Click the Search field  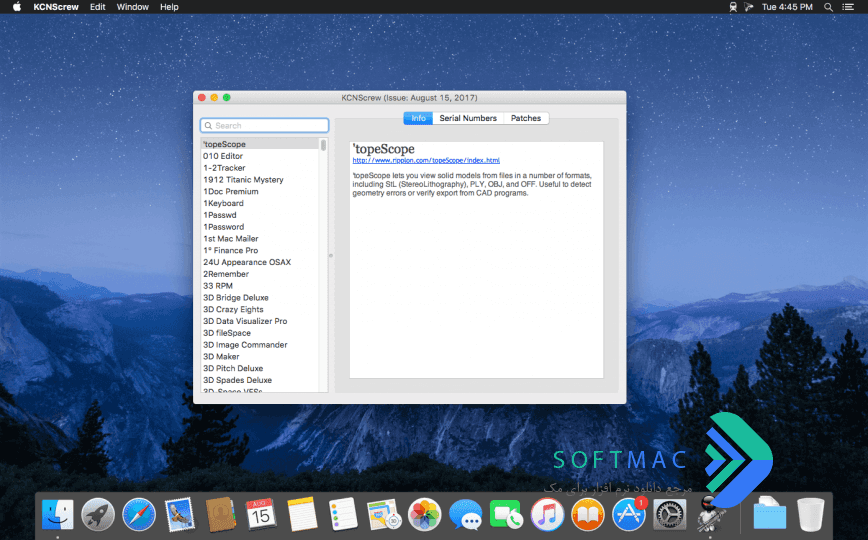[x=265, y=126]
